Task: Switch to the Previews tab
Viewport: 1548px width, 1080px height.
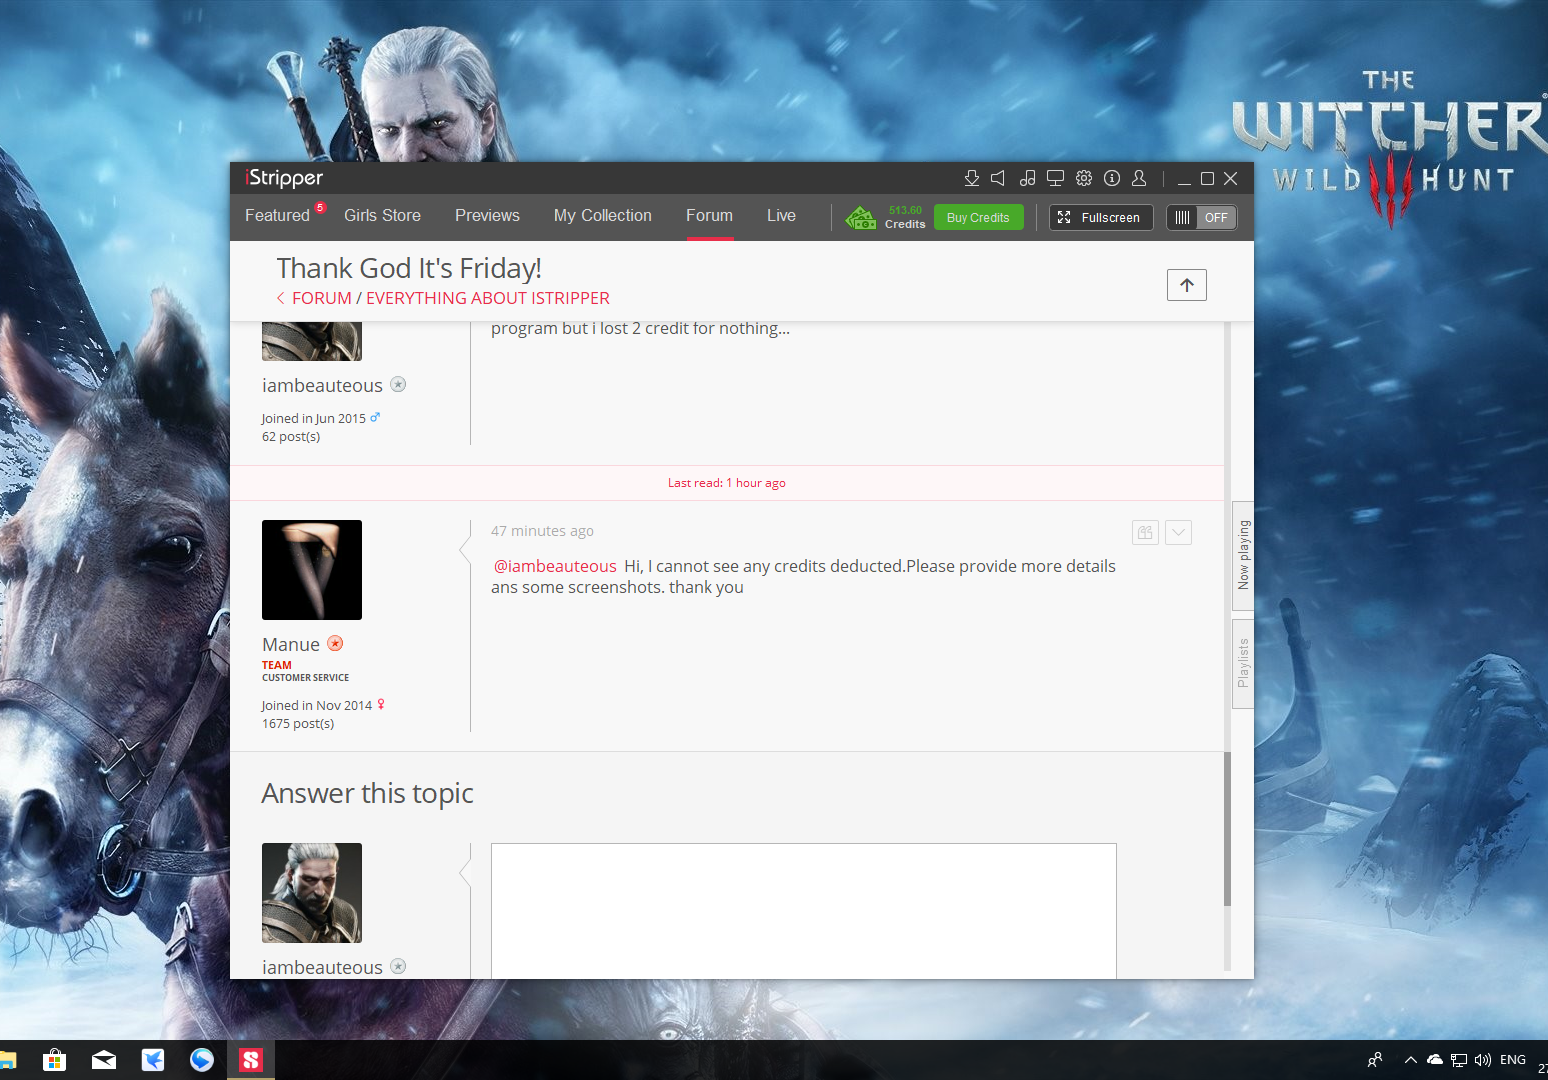Action: [x=487, y=215]
